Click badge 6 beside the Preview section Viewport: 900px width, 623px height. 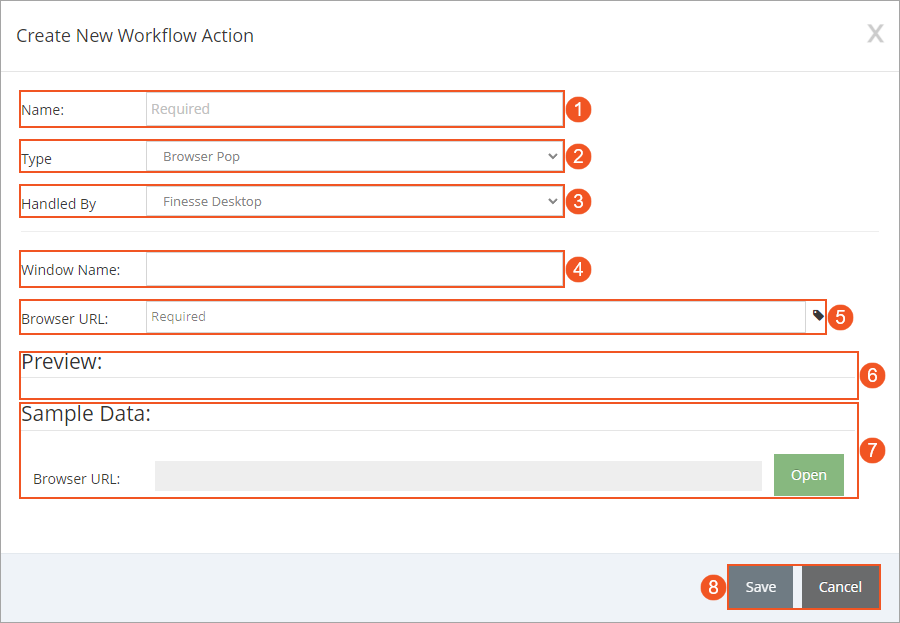point(872,375)
